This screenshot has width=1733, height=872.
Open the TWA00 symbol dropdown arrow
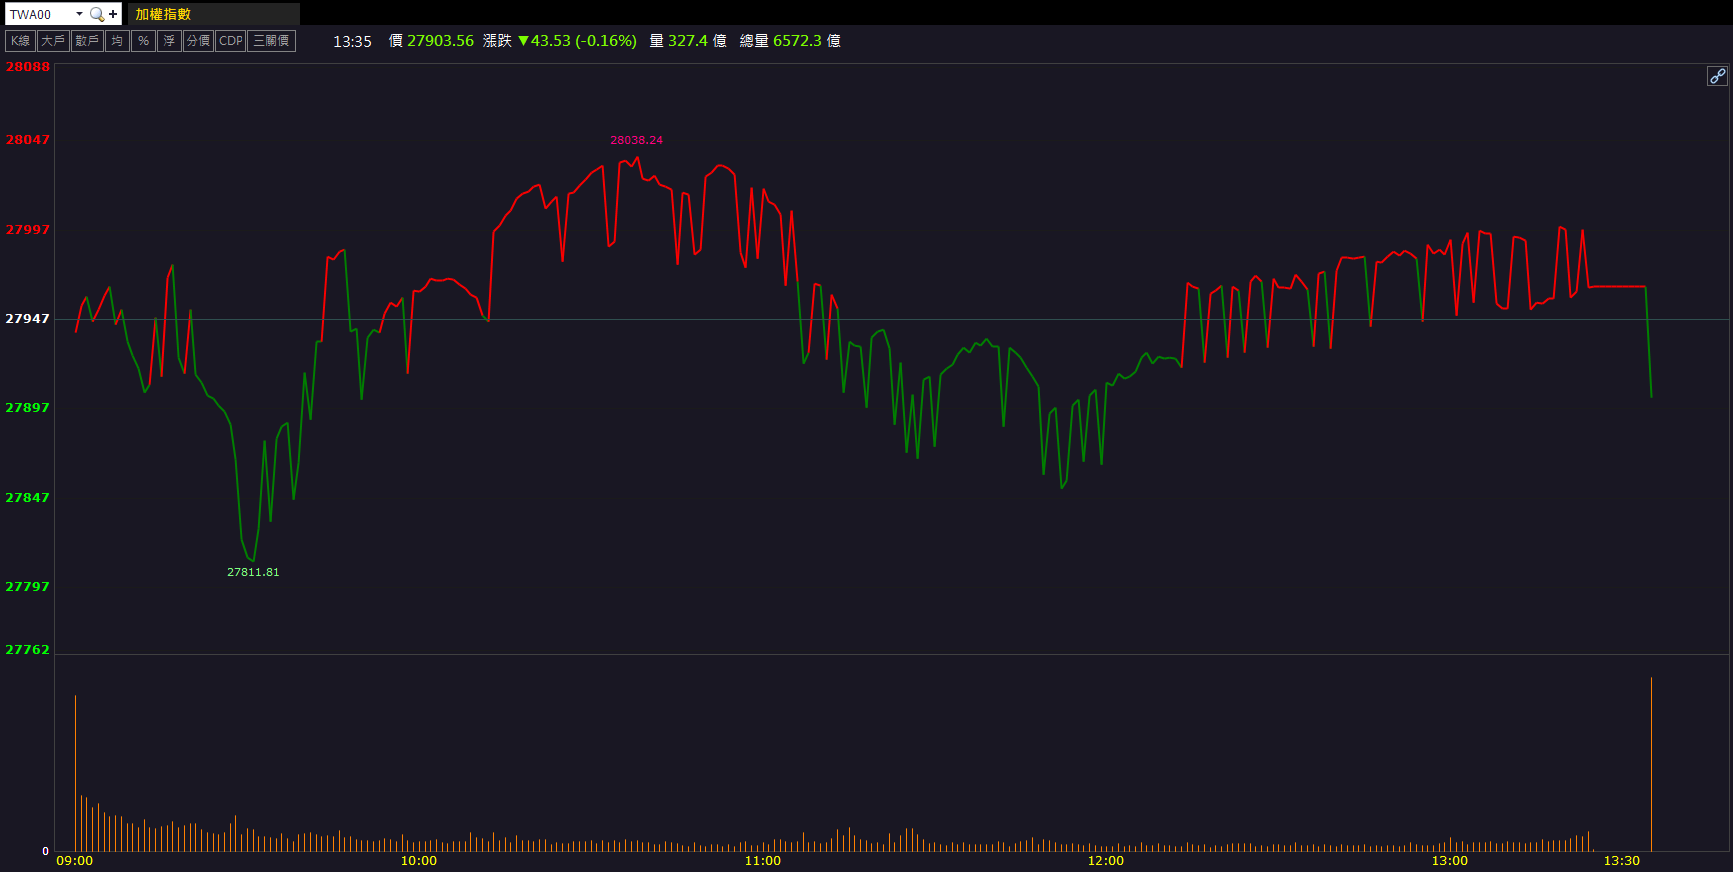pyautogui.click(x=79, y=14)
